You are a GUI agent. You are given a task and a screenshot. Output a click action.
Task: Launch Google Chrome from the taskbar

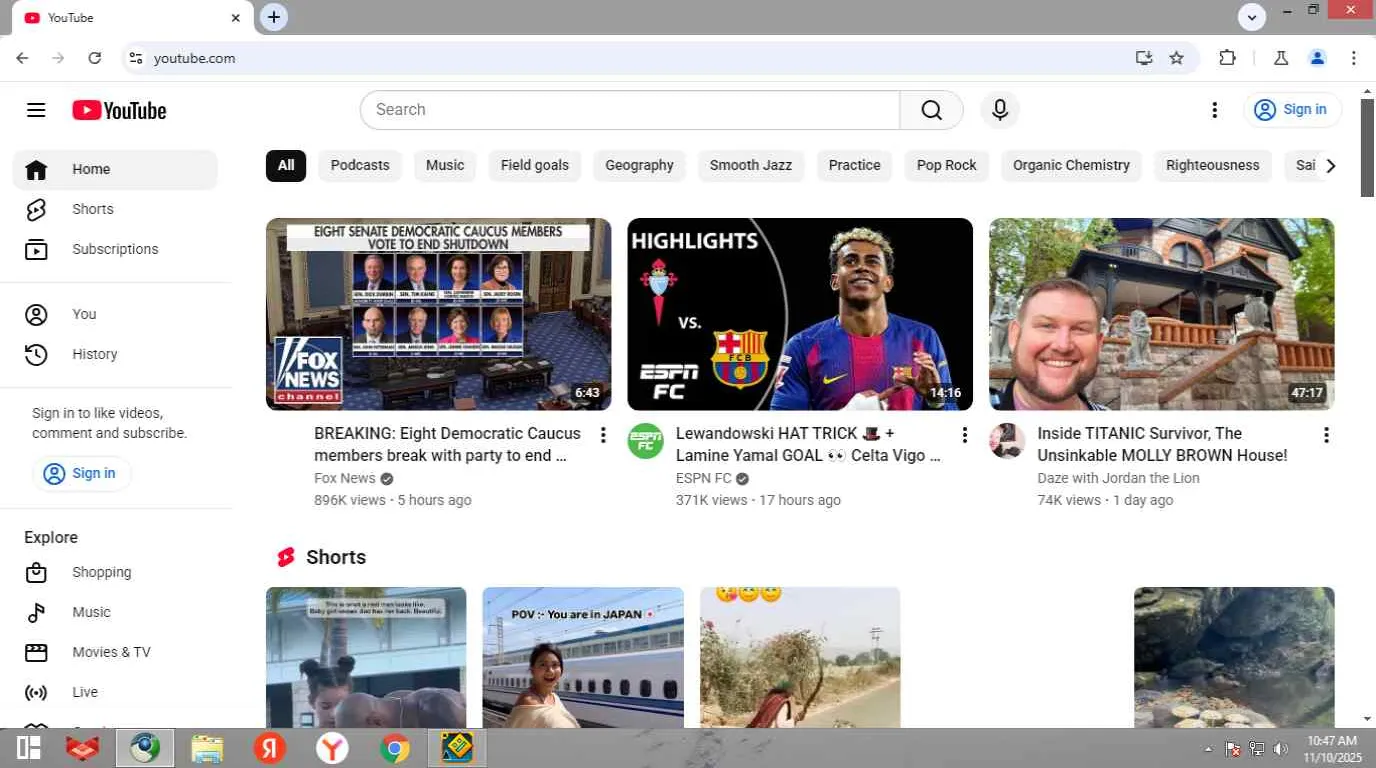tap(395, 748)
